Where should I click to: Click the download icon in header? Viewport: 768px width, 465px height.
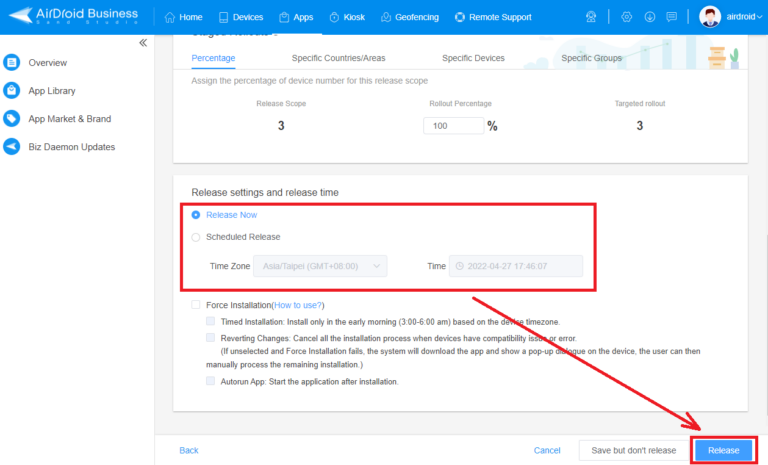tap(649, 17)
